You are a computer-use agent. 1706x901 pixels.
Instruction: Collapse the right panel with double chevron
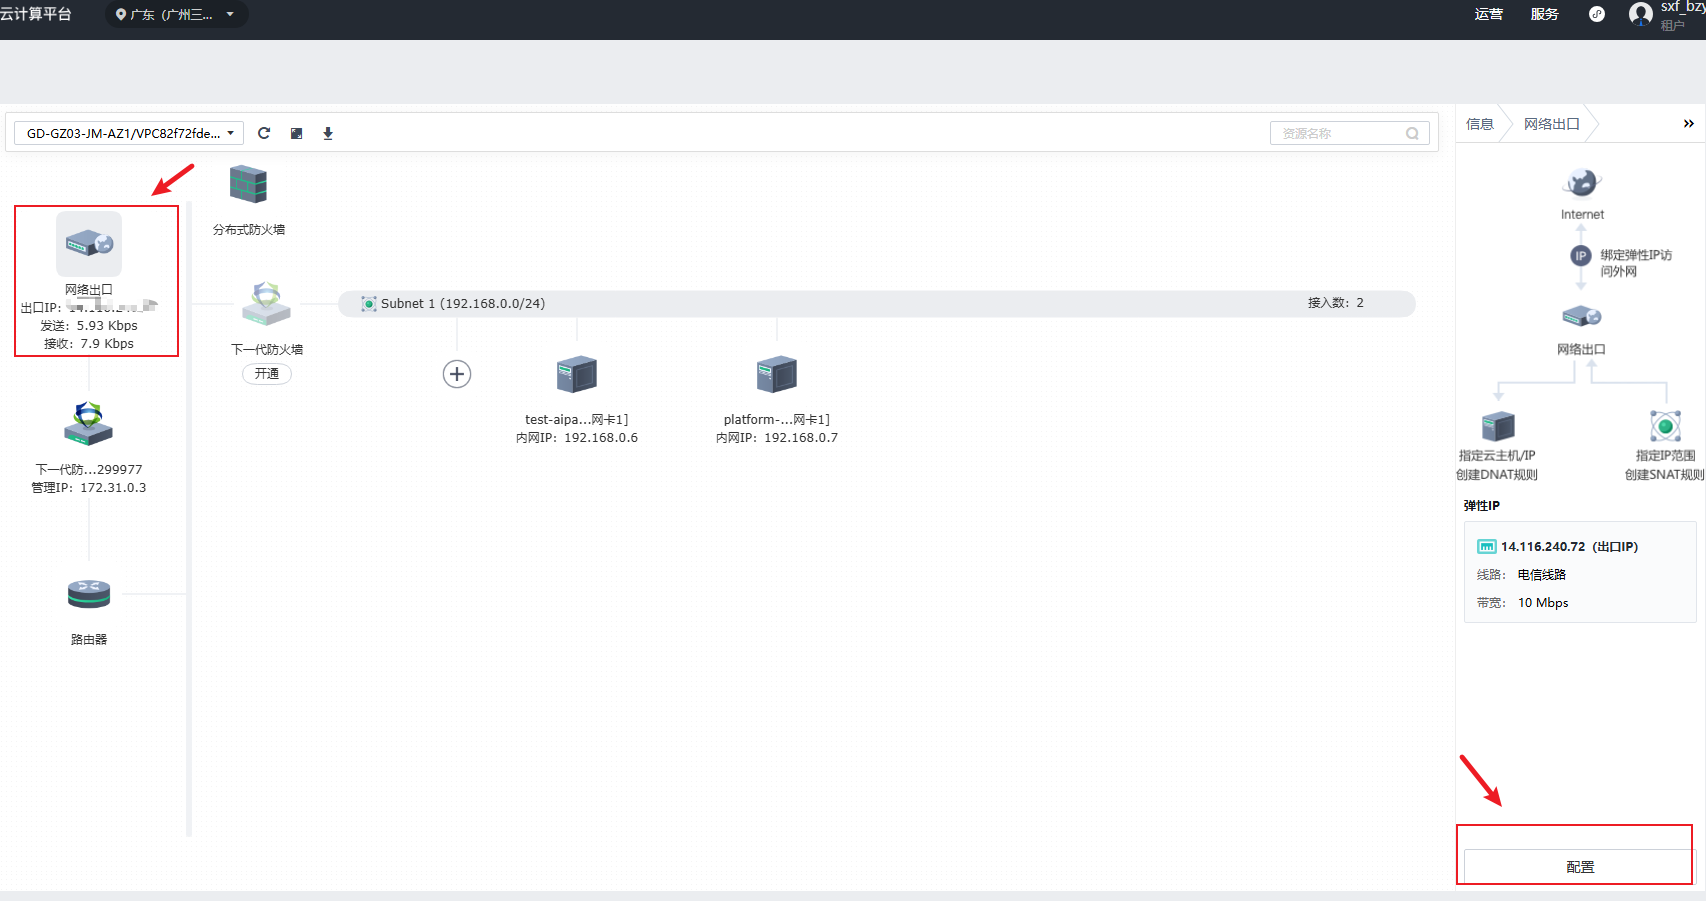[1688, 124]
